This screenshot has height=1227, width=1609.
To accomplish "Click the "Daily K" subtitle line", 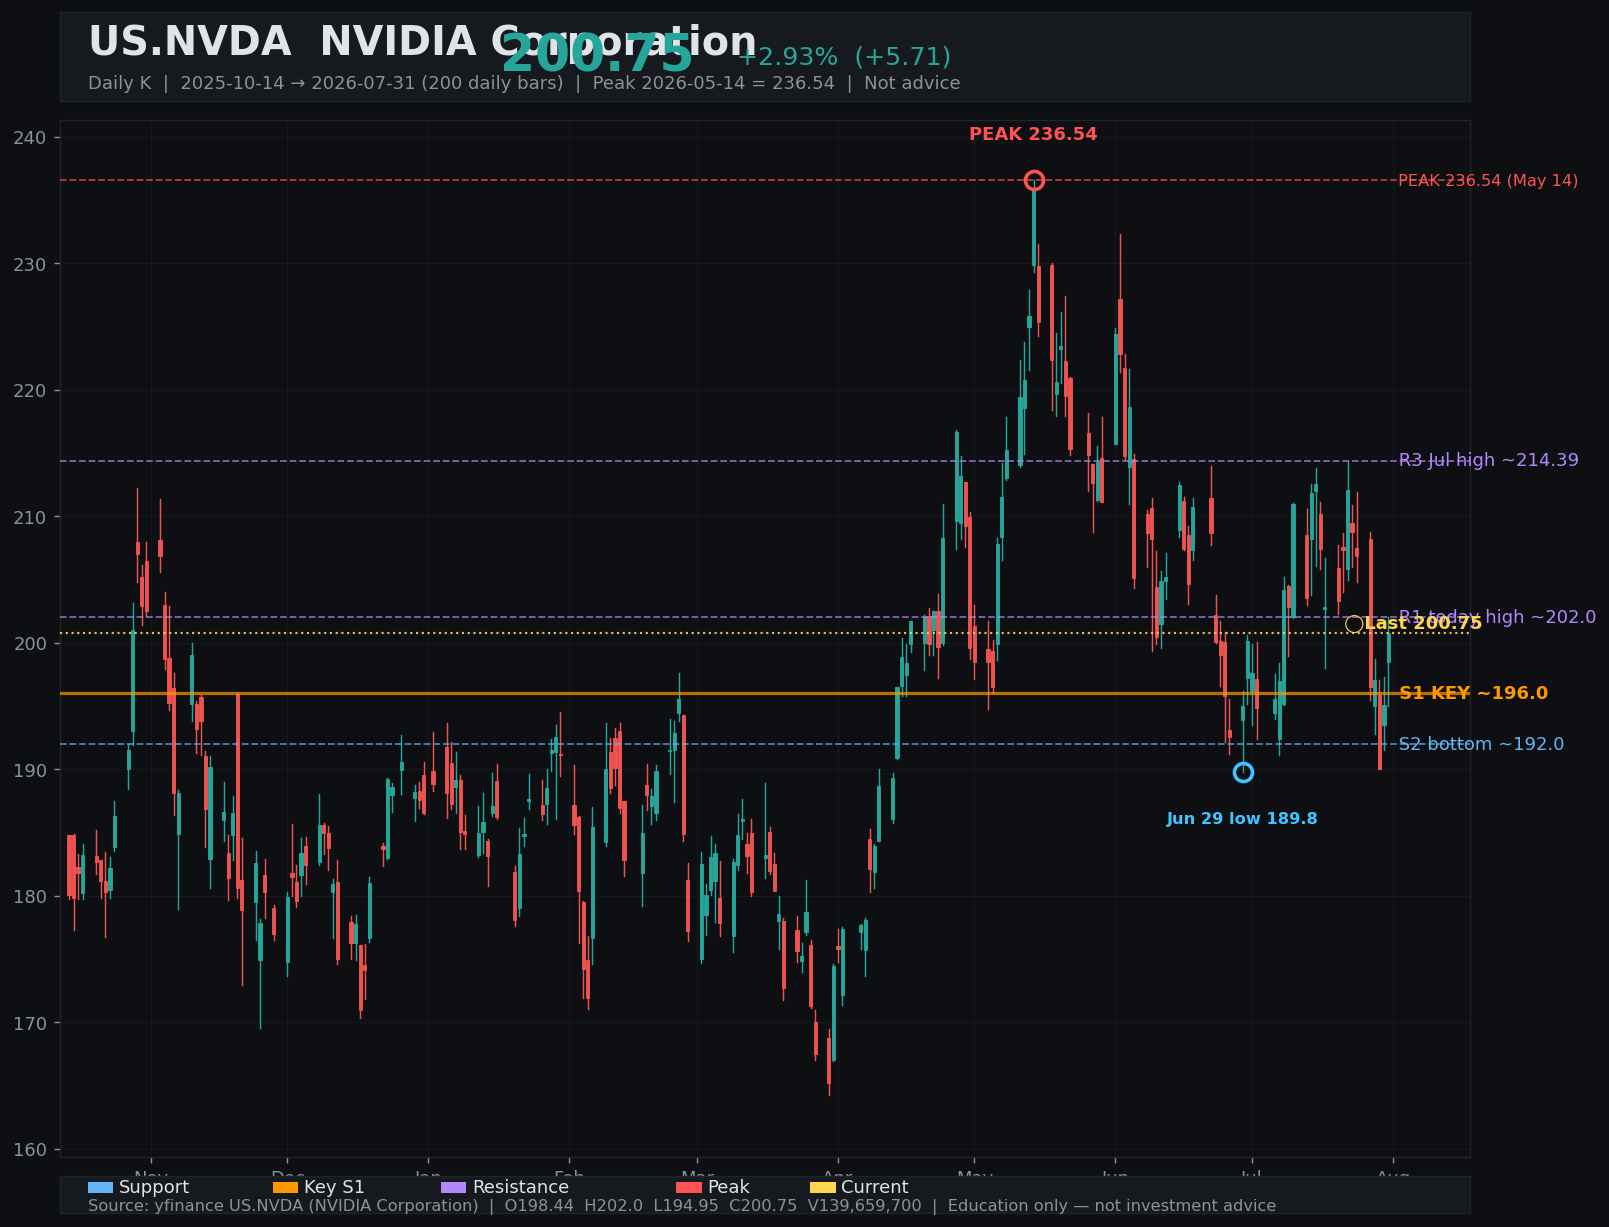I will (524, 83).
